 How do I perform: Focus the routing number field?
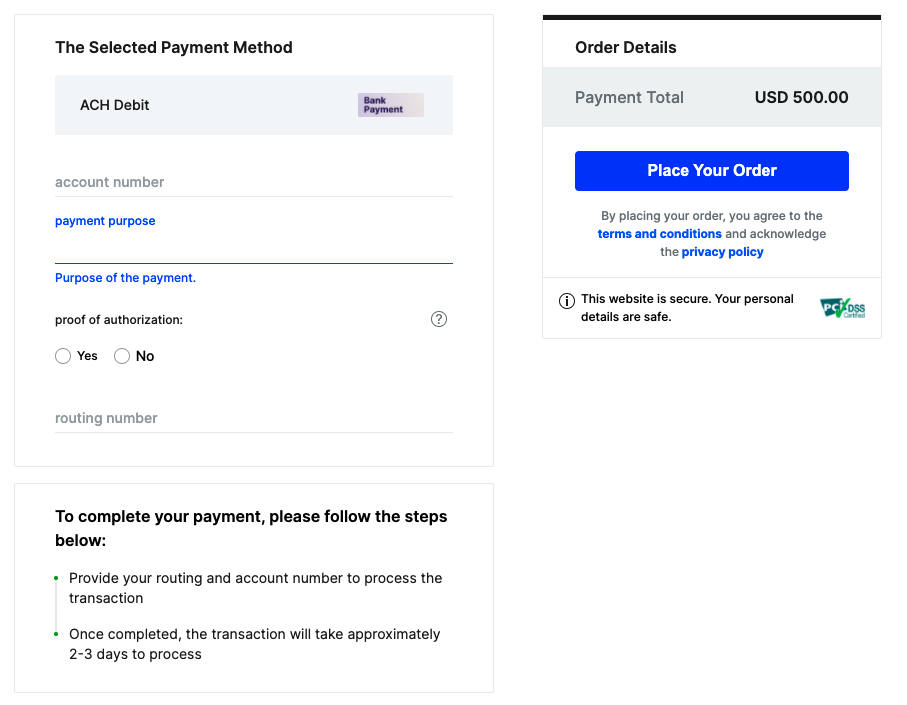[254, 419]
